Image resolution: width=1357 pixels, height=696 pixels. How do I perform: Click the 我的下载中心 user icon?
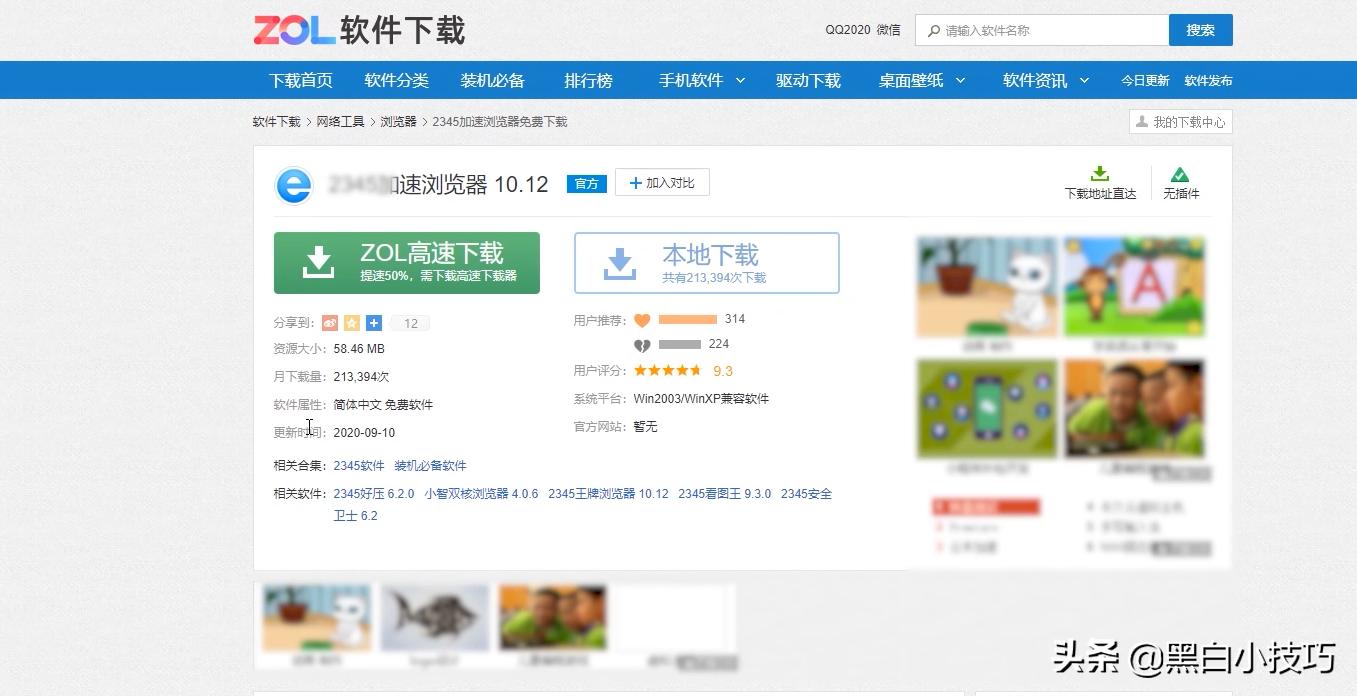tap(1141, 121)
